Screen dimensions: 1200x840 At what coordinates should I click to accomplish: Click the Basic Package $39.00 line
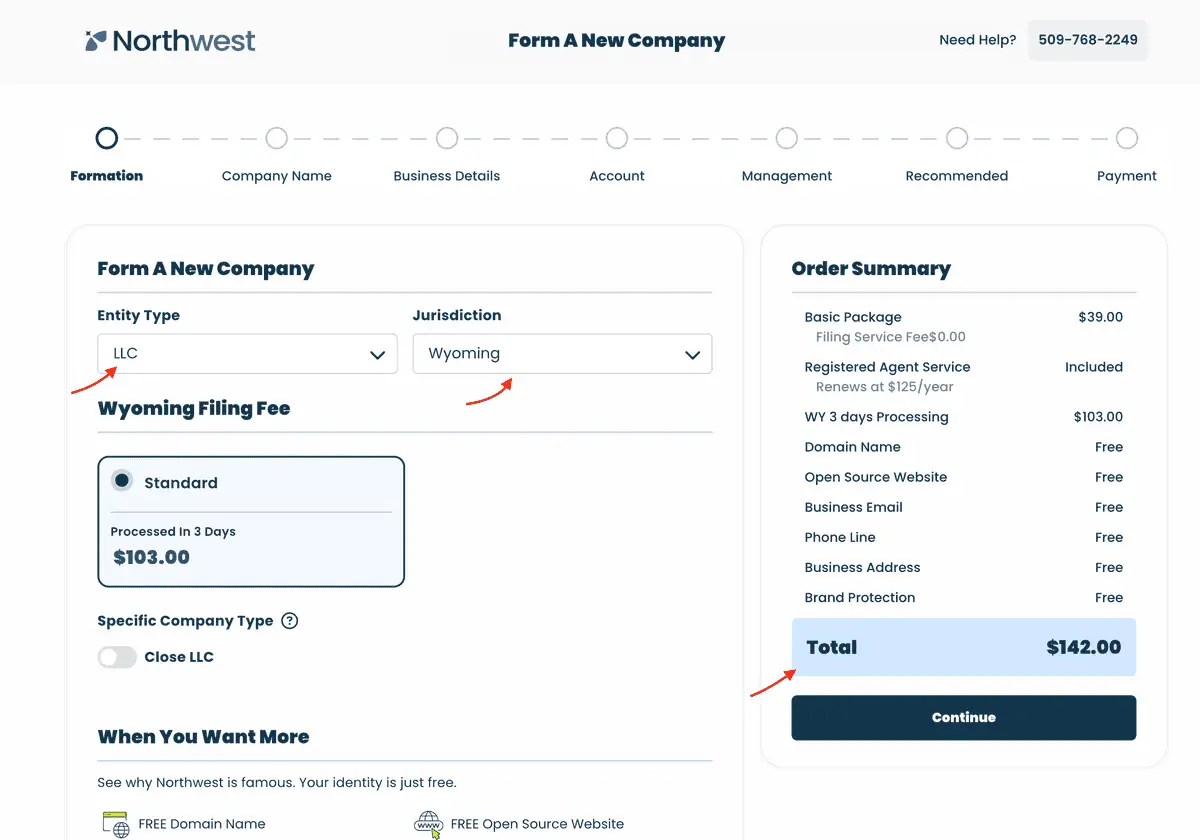[964, 317]
